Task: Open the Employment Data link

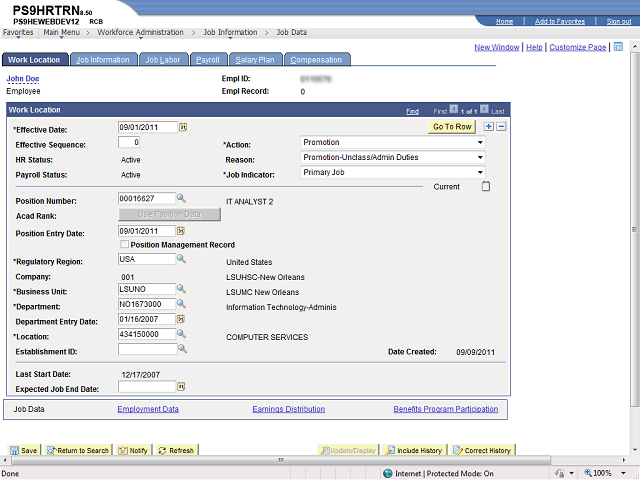Action: pyautogui.click(x=148, y=409)
